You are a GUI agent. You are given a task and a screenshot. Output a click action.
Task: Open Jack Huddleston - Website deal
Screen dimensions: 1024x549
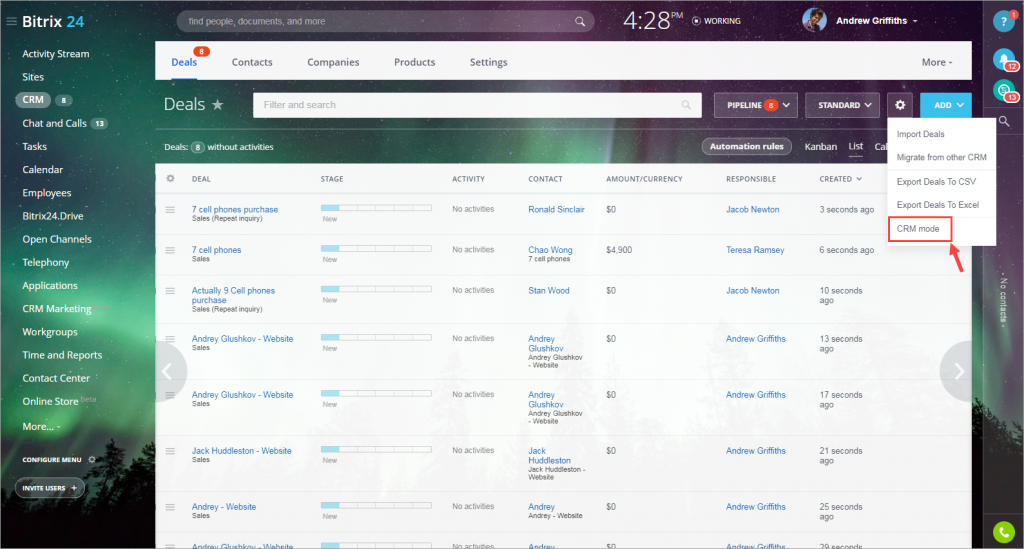click(x=242, y=451)
